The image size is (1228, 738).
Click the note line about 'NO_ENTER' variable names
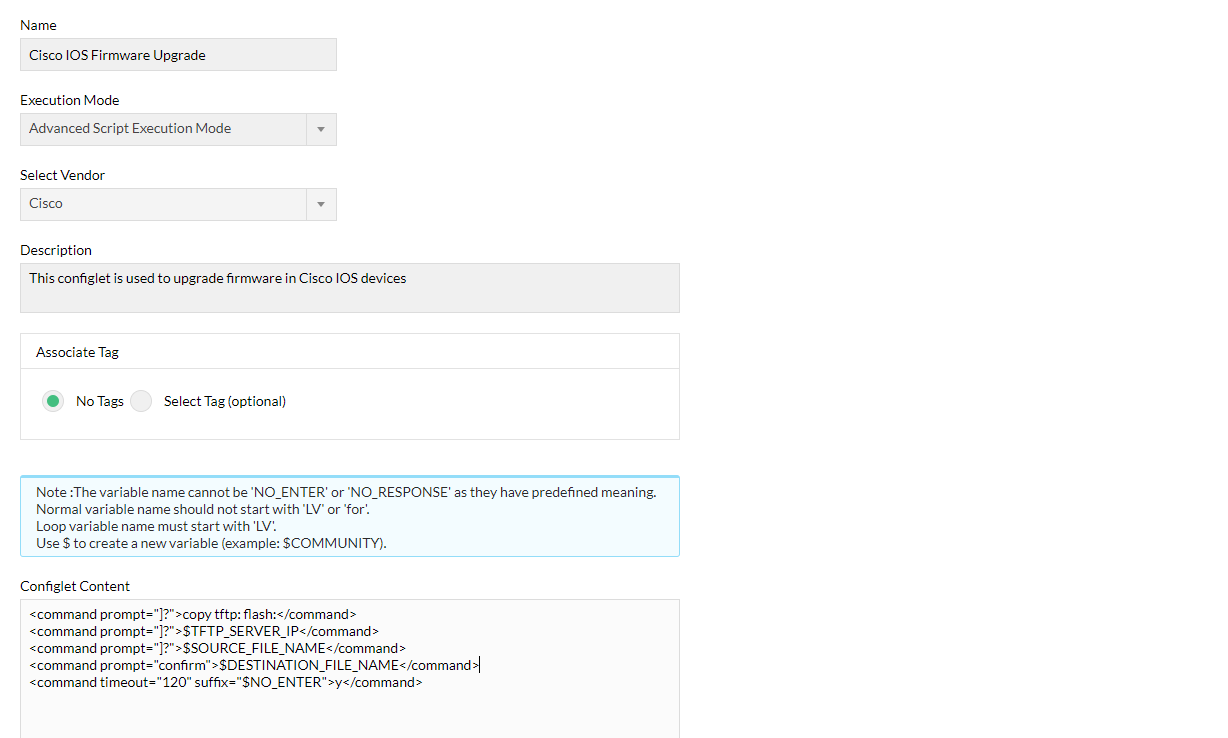point(346,492)
